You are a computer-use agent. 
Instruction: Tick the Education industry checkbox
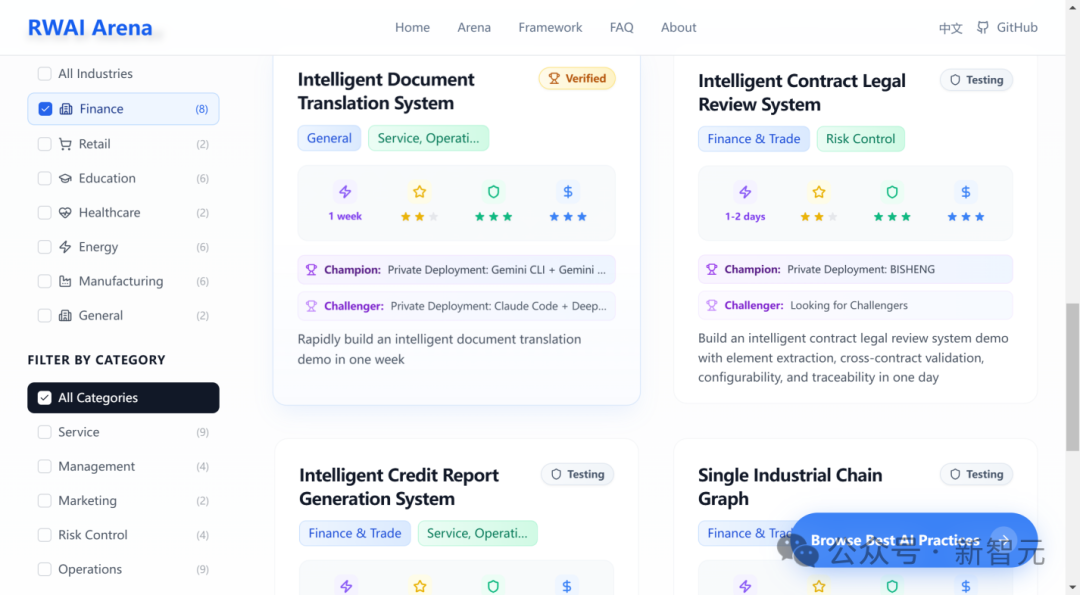click(45, 178)
